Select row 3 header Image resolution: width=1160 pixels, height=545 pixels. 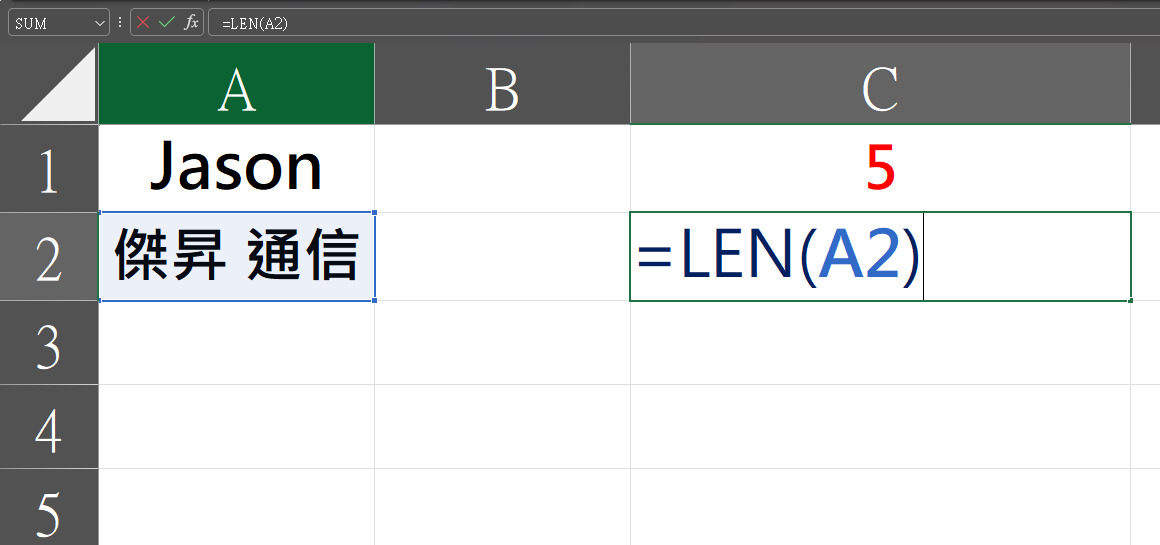tap(49, 342)
